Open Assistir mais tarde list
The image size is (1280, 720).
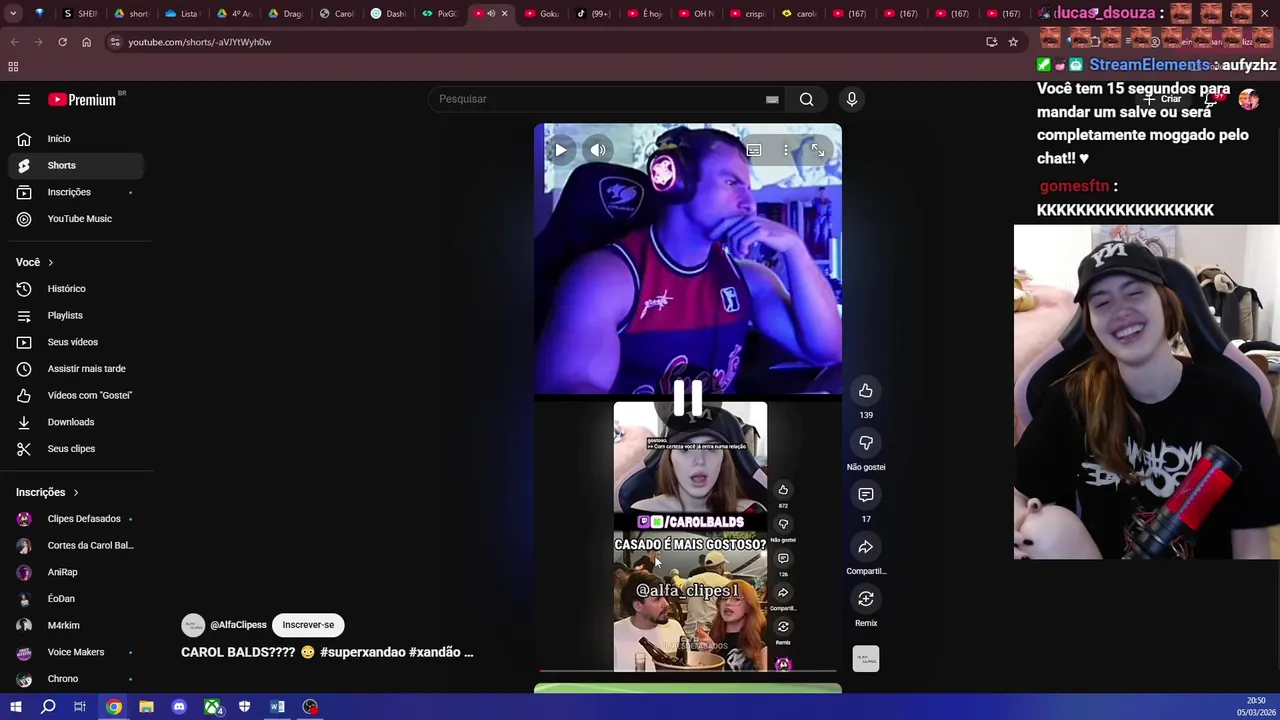coord(75,369)
